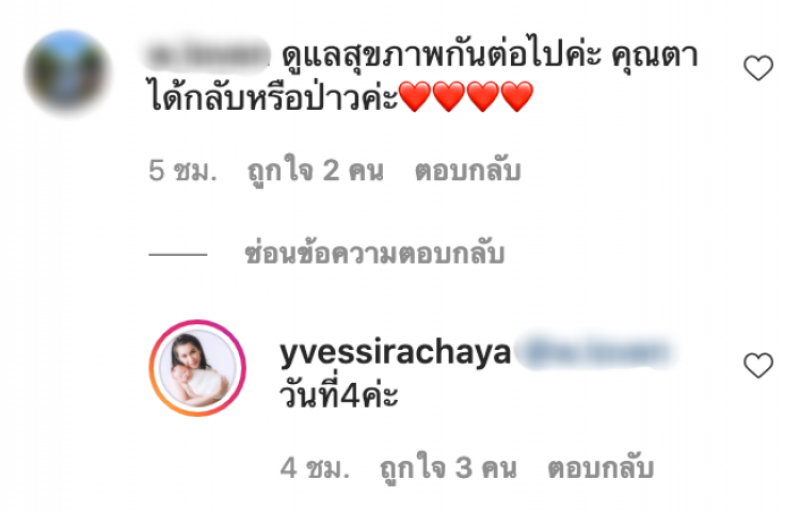Like the comment asking about คุณตา
This screenshot has width=800, height=512.
pos(758,68)
